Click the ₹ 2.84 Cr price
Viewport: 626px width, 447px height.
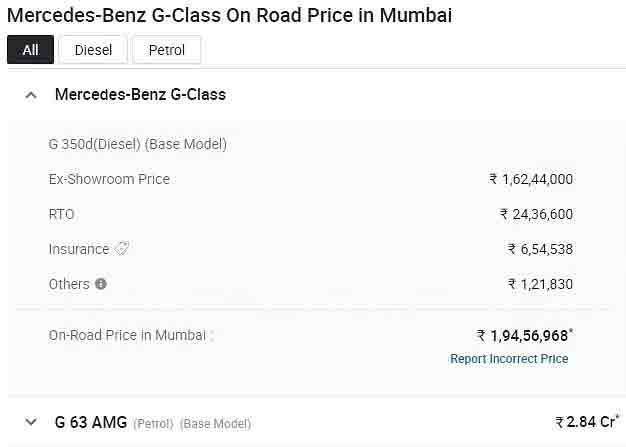coord(587,422)
